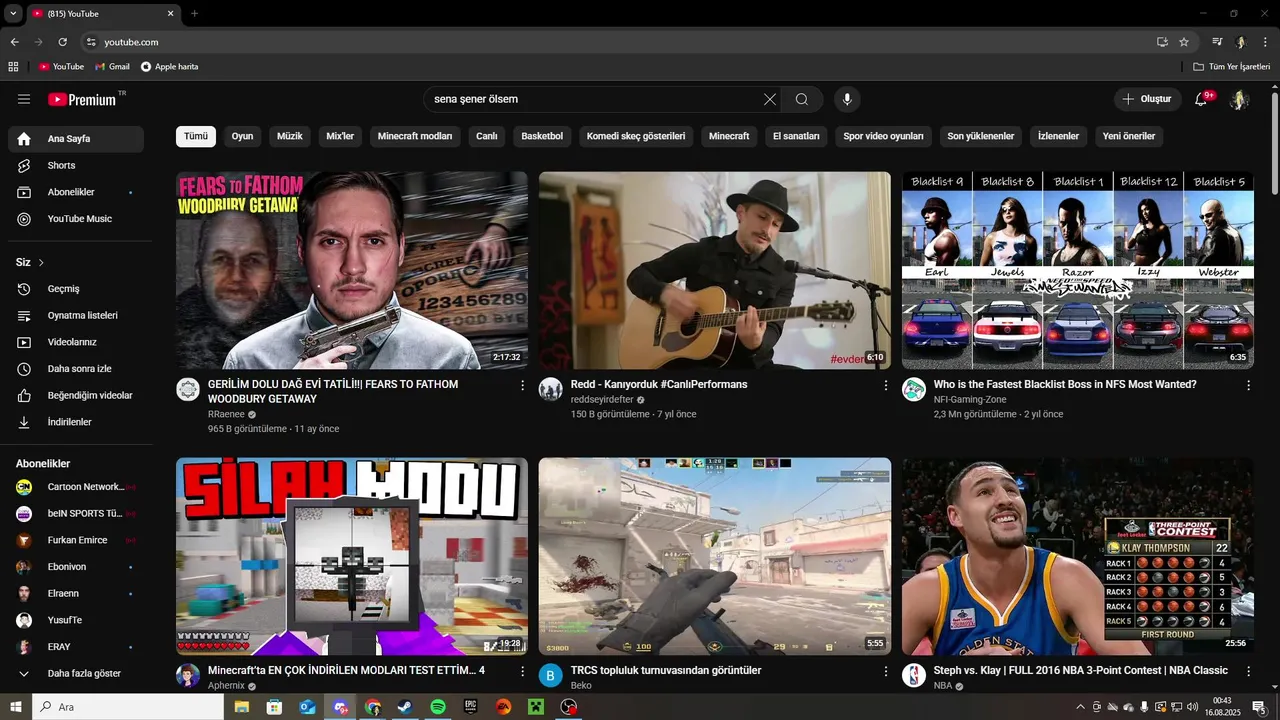Click the youtube.com address bar
The height and width of the screenshot is (720, 1280).
click(620, 42)
